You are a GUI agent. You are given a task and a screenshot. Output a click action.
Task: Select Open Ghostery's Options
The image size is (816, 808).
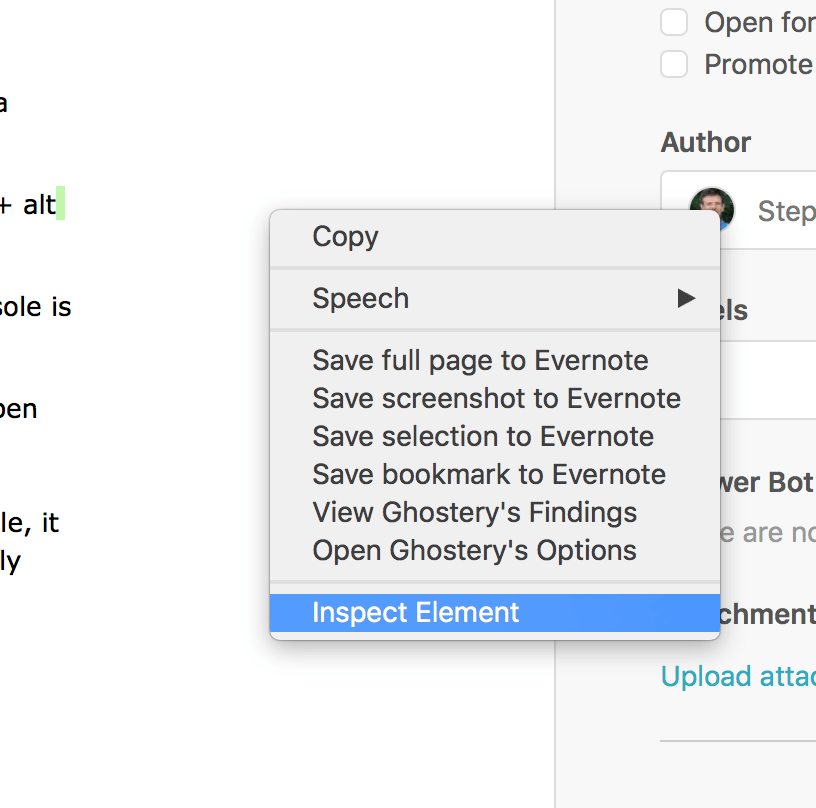click(x=474, y=550)
